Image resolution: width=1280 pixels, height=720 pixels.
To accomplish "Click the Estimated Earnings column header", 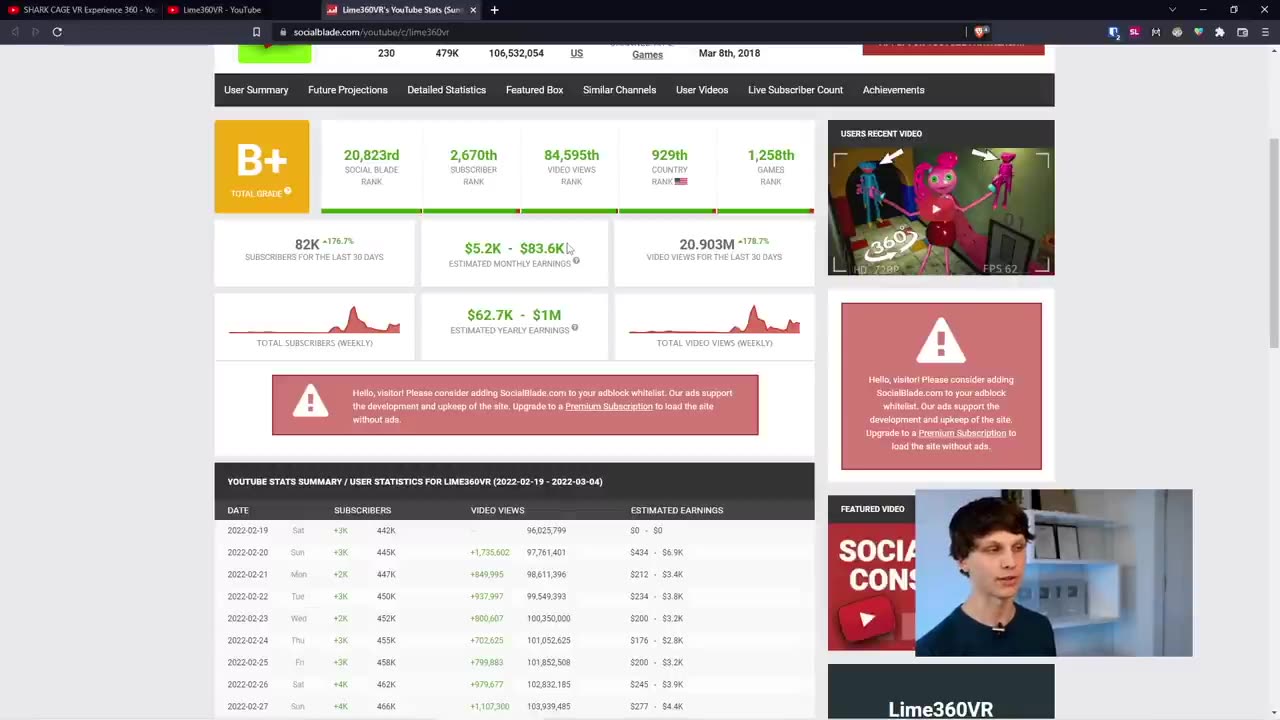I will click(676, 510).
